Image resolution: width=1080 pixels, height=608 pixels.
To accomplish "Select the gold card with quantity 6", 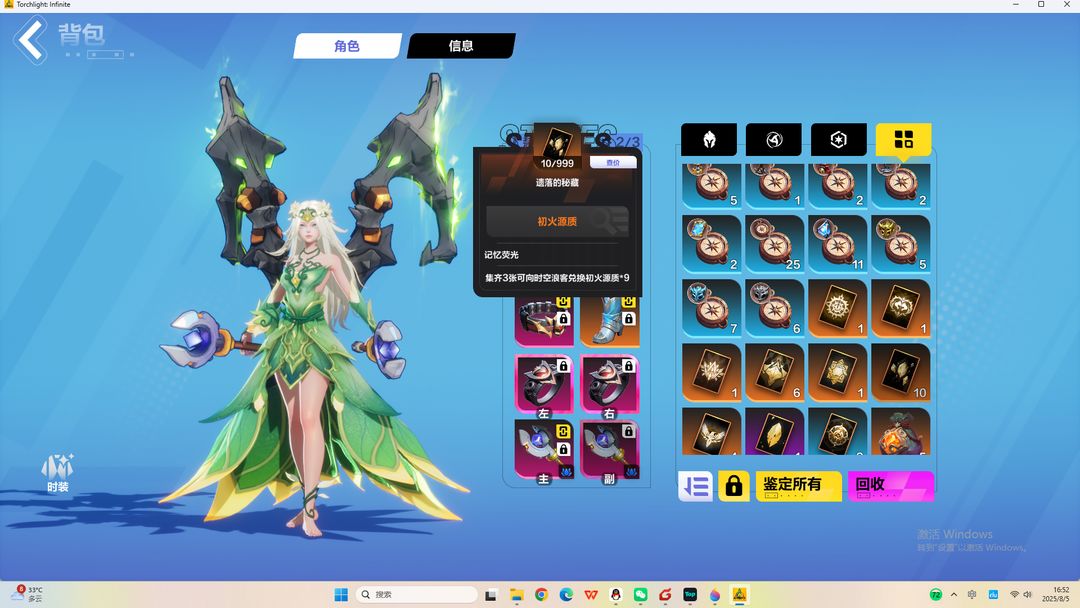I will [x=774, y=372].
